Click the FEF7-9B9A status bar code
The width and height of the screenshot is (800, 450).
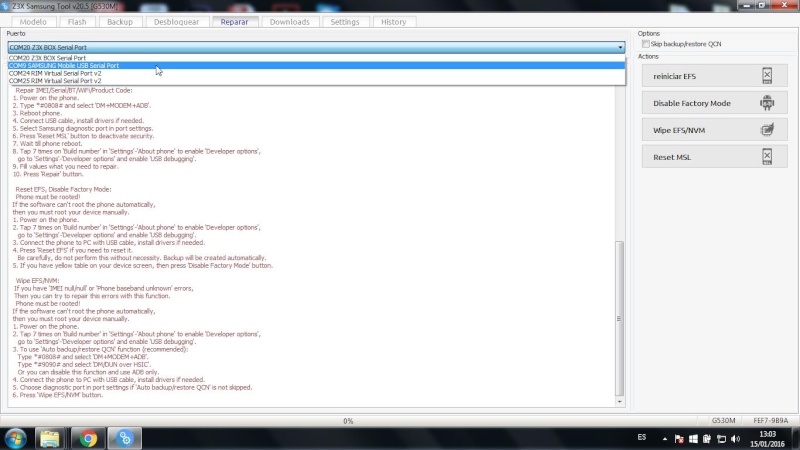pos(770,420)
